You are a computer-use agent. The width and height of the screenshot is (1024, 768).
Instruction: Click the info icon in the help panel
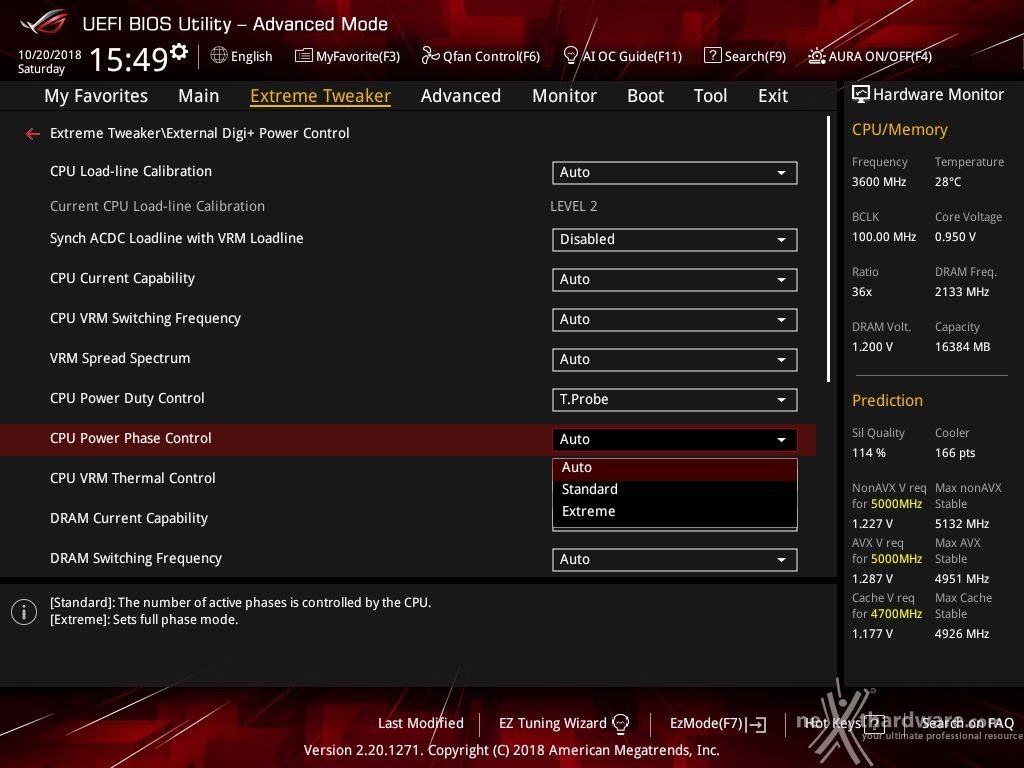(x=24, y=612)
